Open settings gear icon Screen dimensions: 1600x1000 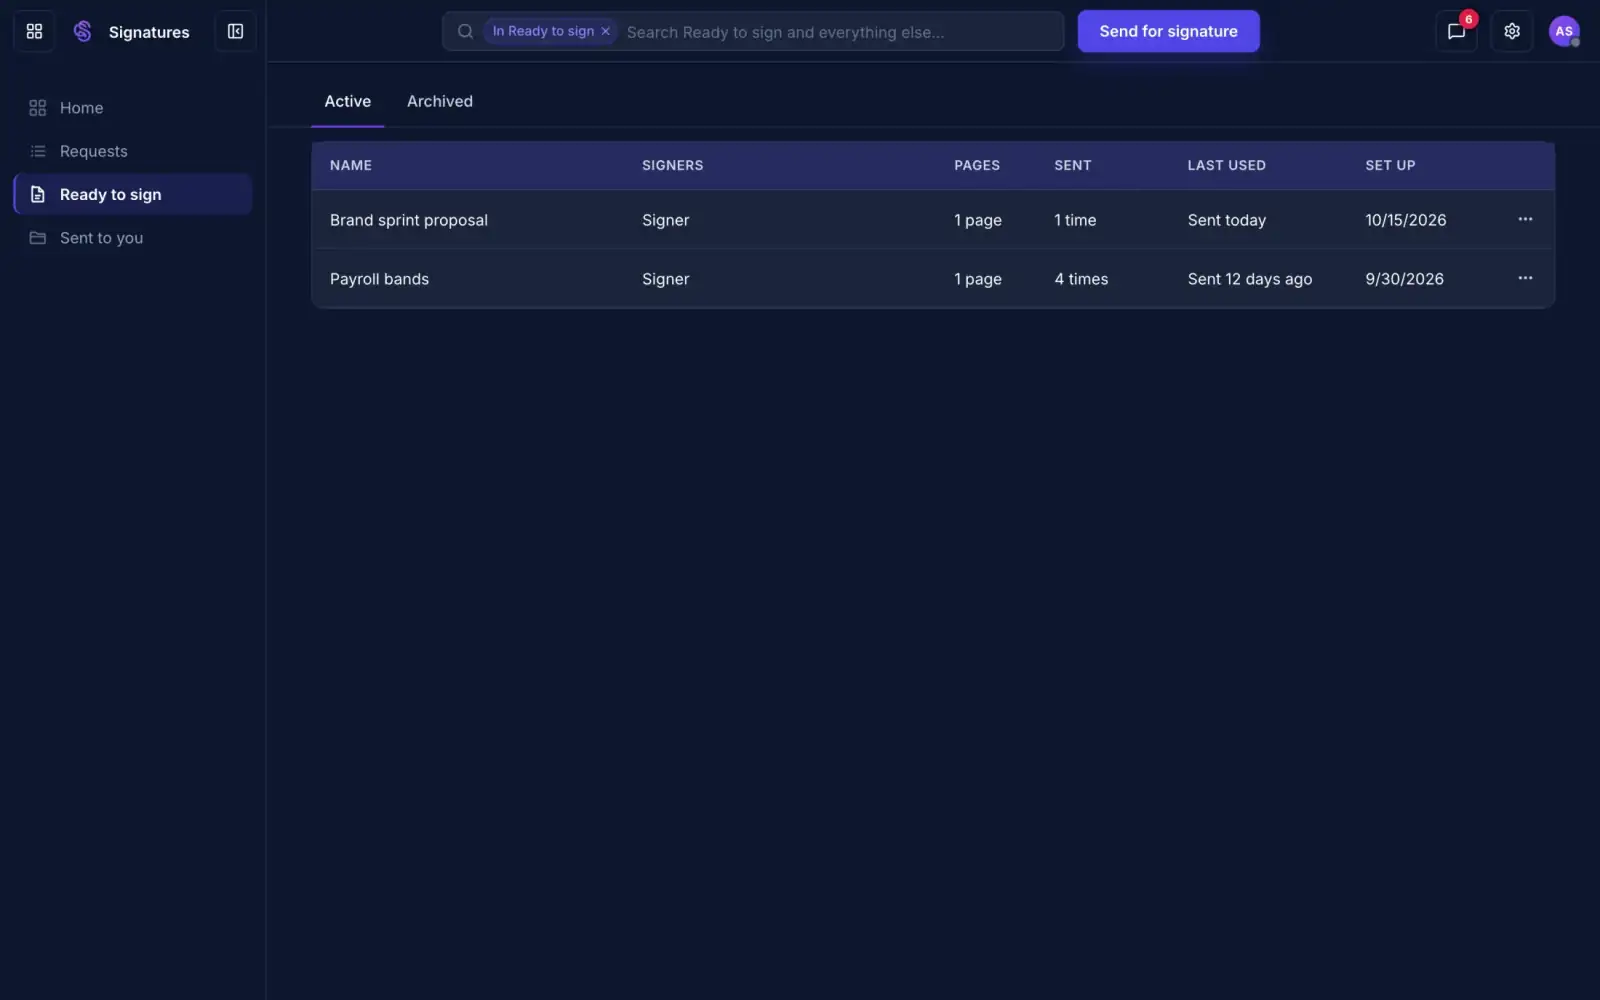point(1512,31)
